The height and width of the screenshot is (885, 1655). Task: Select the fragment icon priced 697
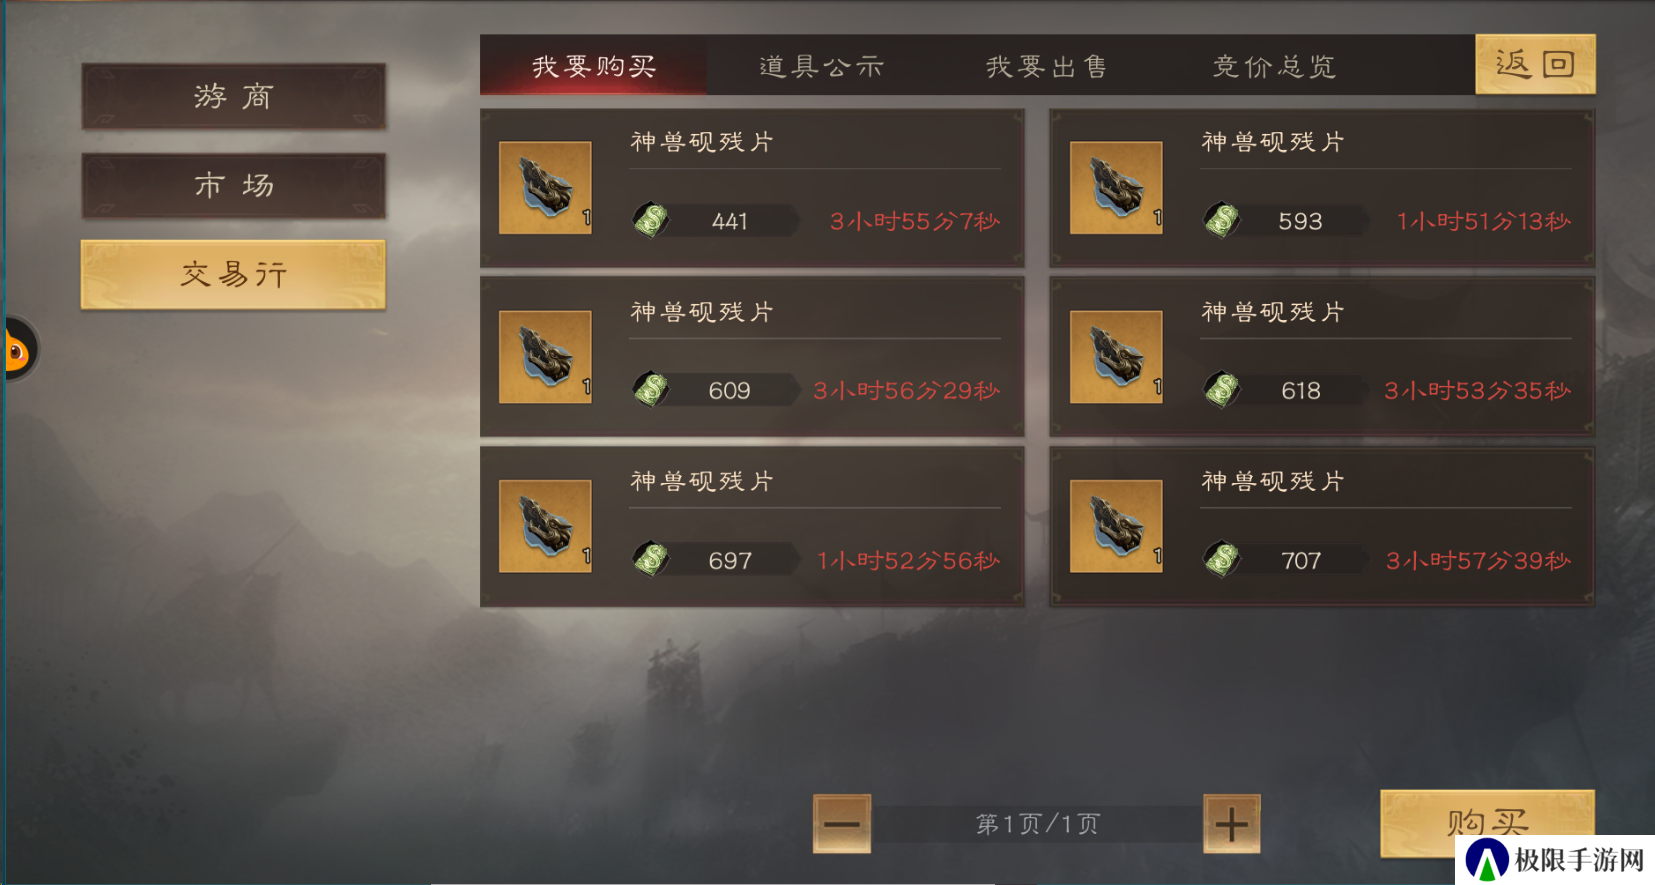pyautogui.click(x=545, y=526)
